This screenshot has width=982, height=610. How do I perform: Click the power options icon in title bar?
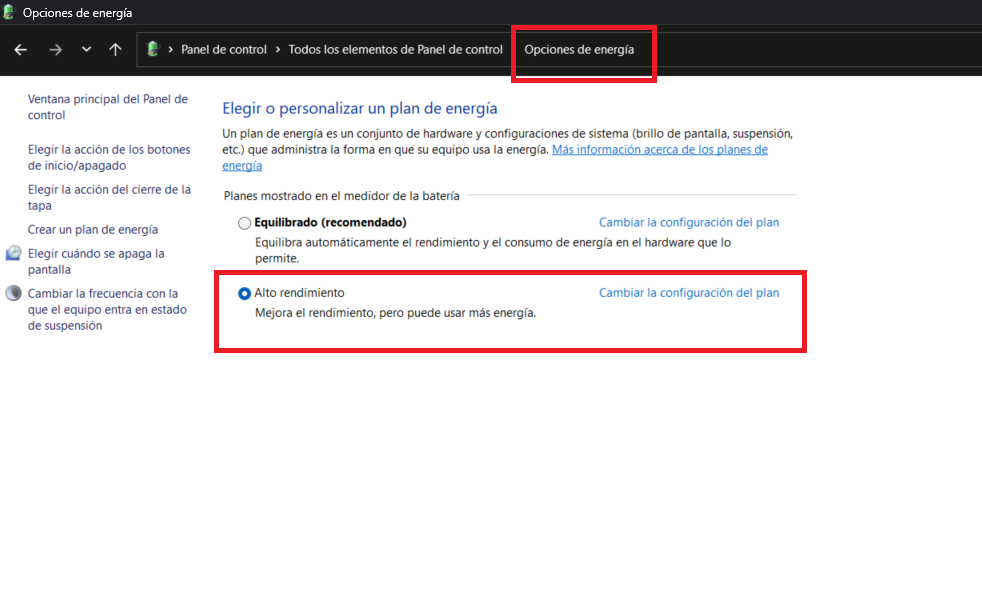click(x=9, y=12)
